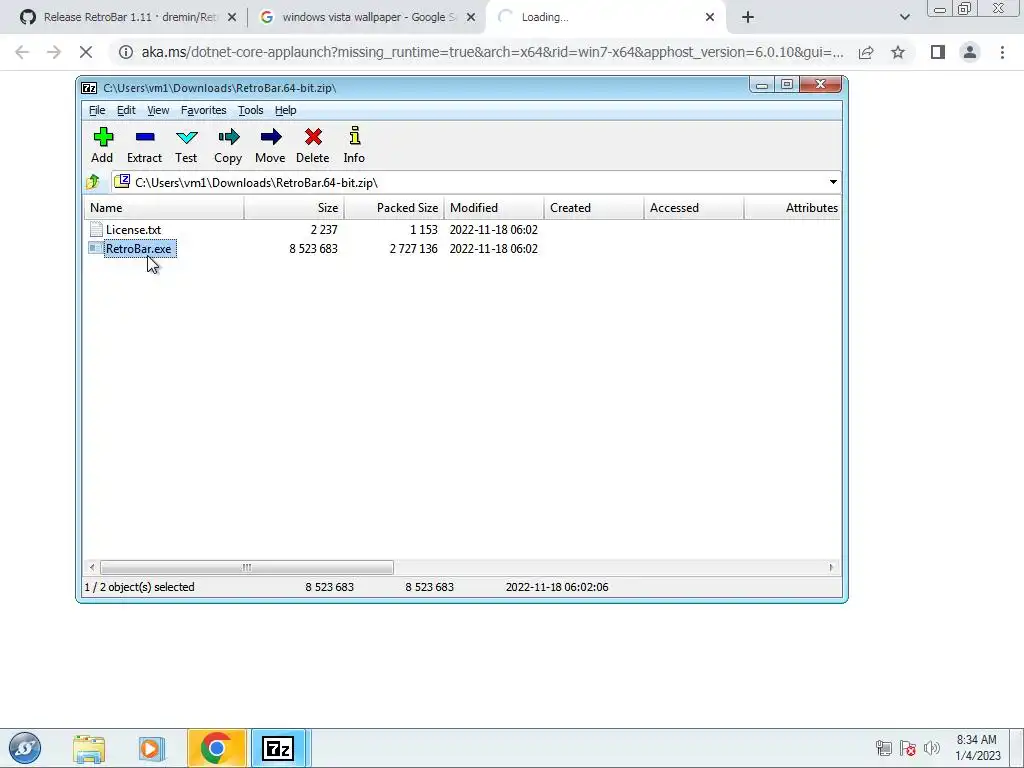Sort by the Size column header
This screenshot has width=1024, height=768.
coord(294,208)
